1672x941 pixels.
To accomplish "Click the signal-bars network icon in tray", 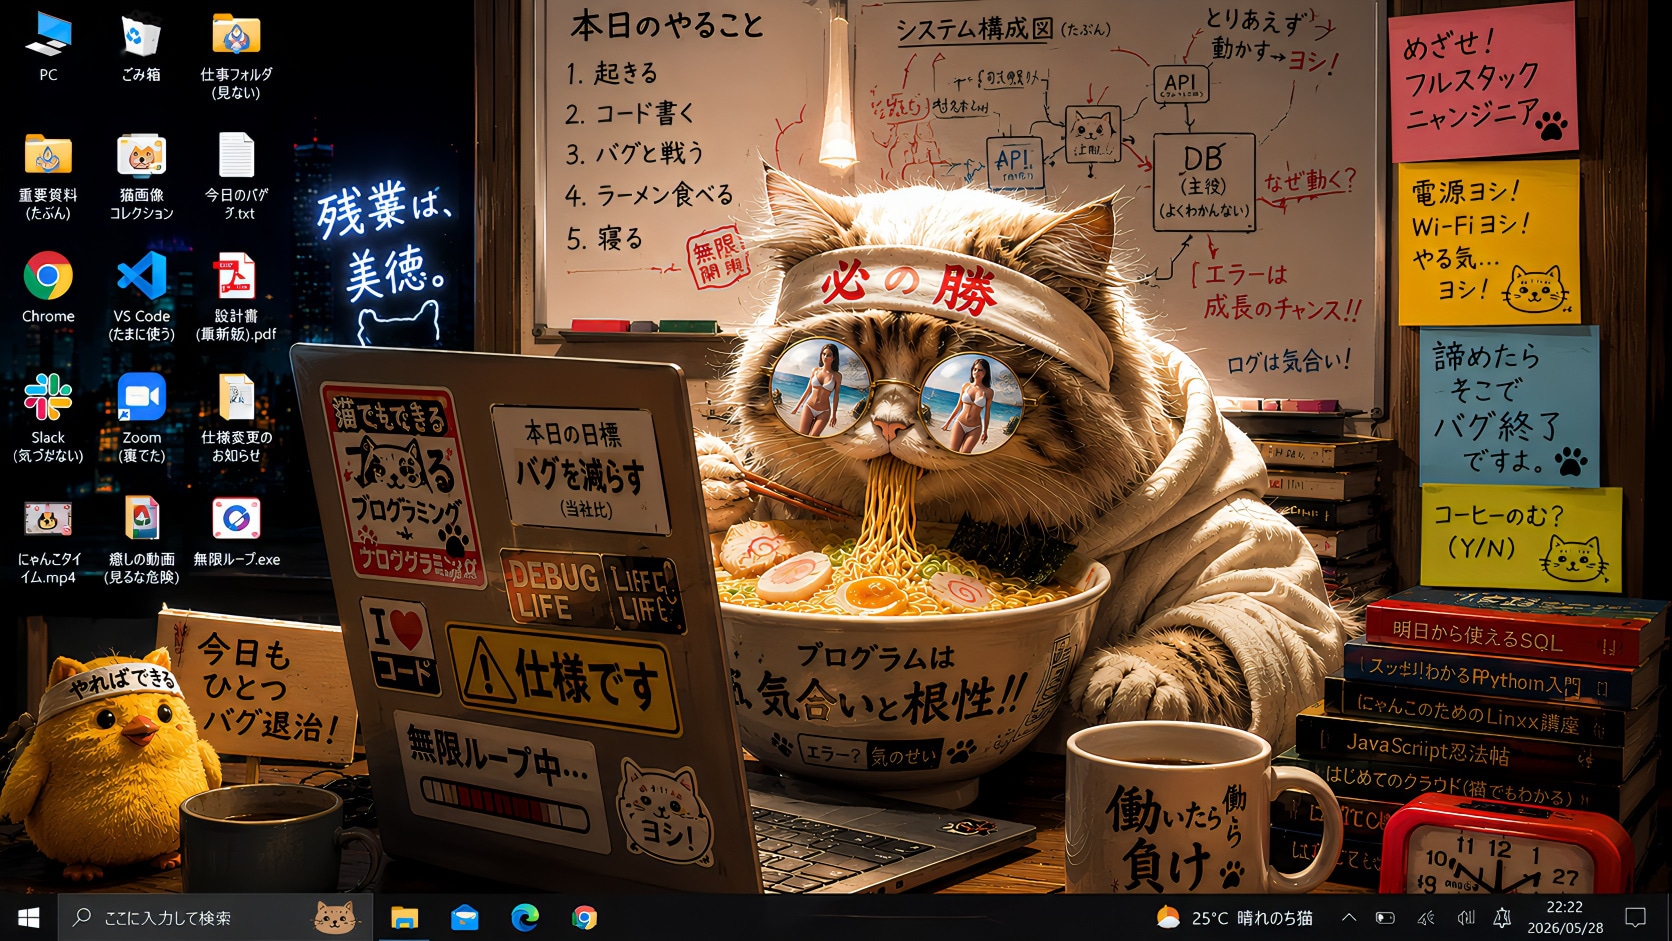I will coord(1465,917).
